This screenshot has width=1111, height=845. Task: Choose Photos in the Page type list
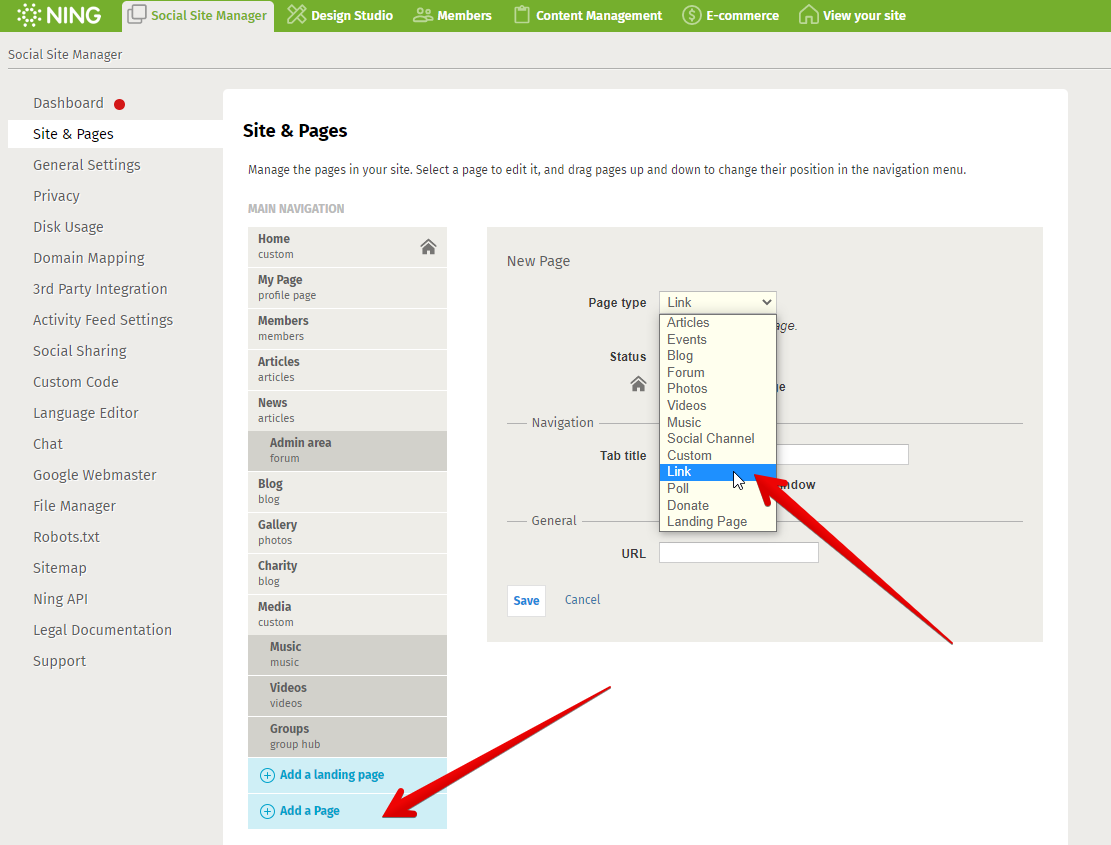pyautogui.click(x=717, y=389)
